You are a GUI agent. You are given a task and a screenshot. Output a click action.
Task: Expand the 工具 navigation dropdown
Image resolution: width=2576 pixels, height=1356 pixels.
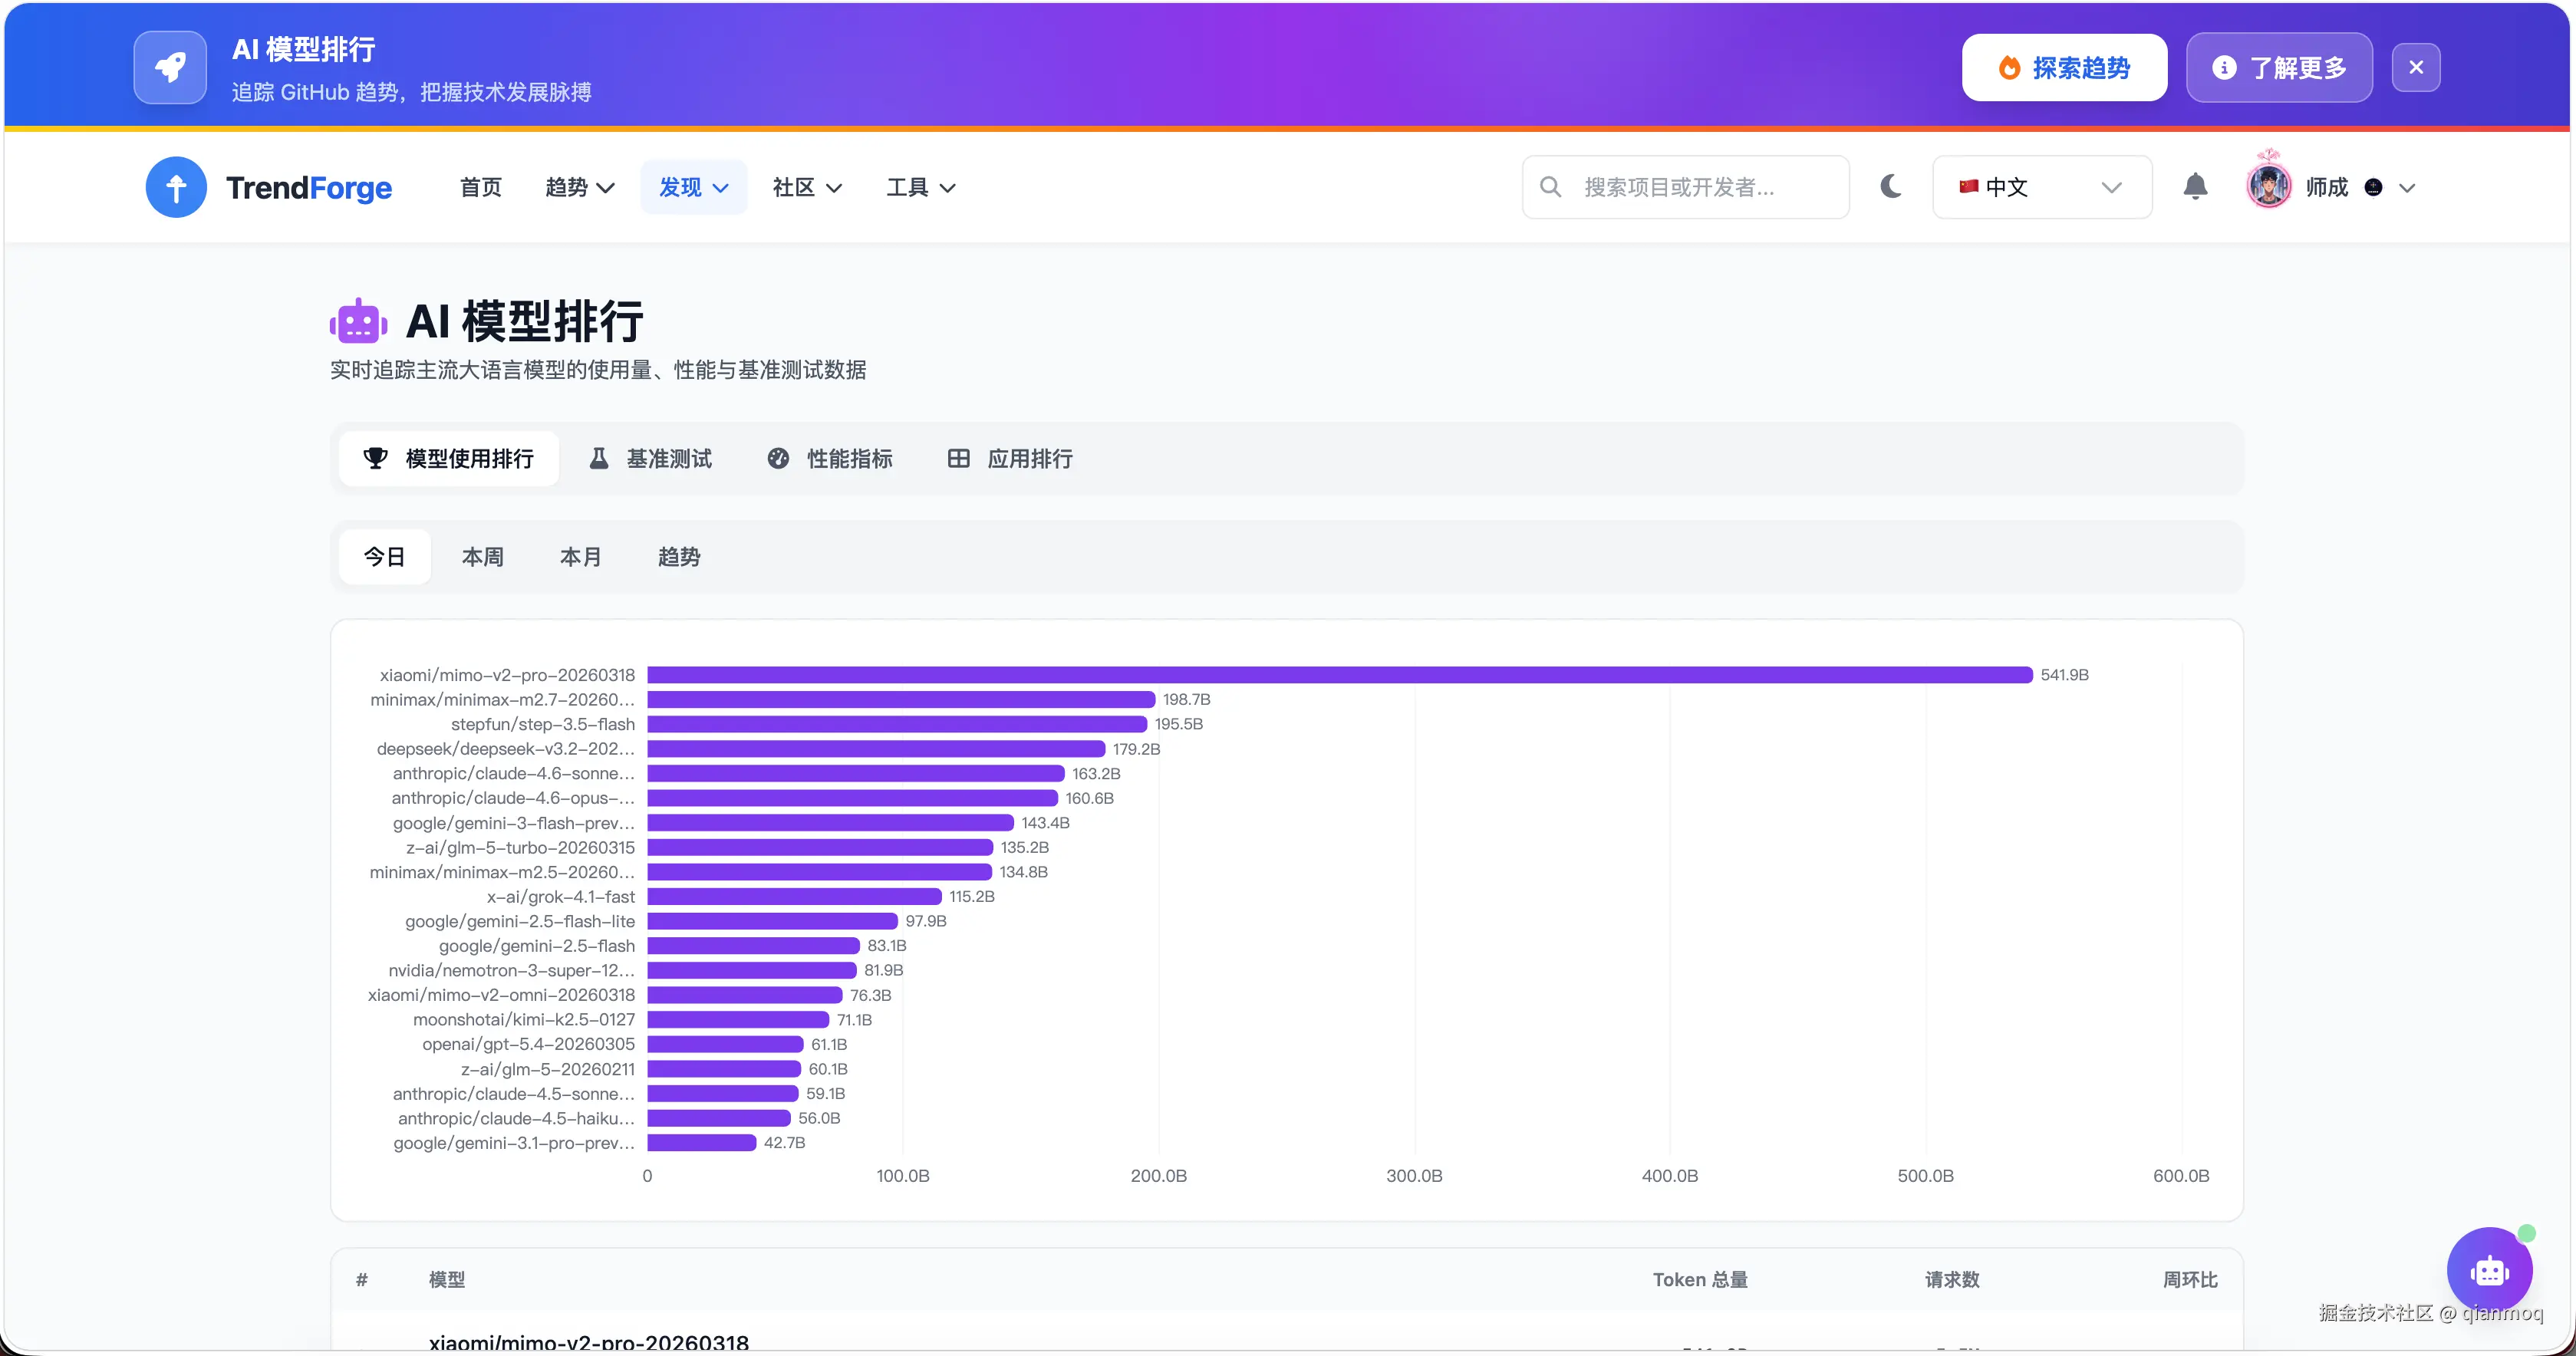click(x=919, y=187)
